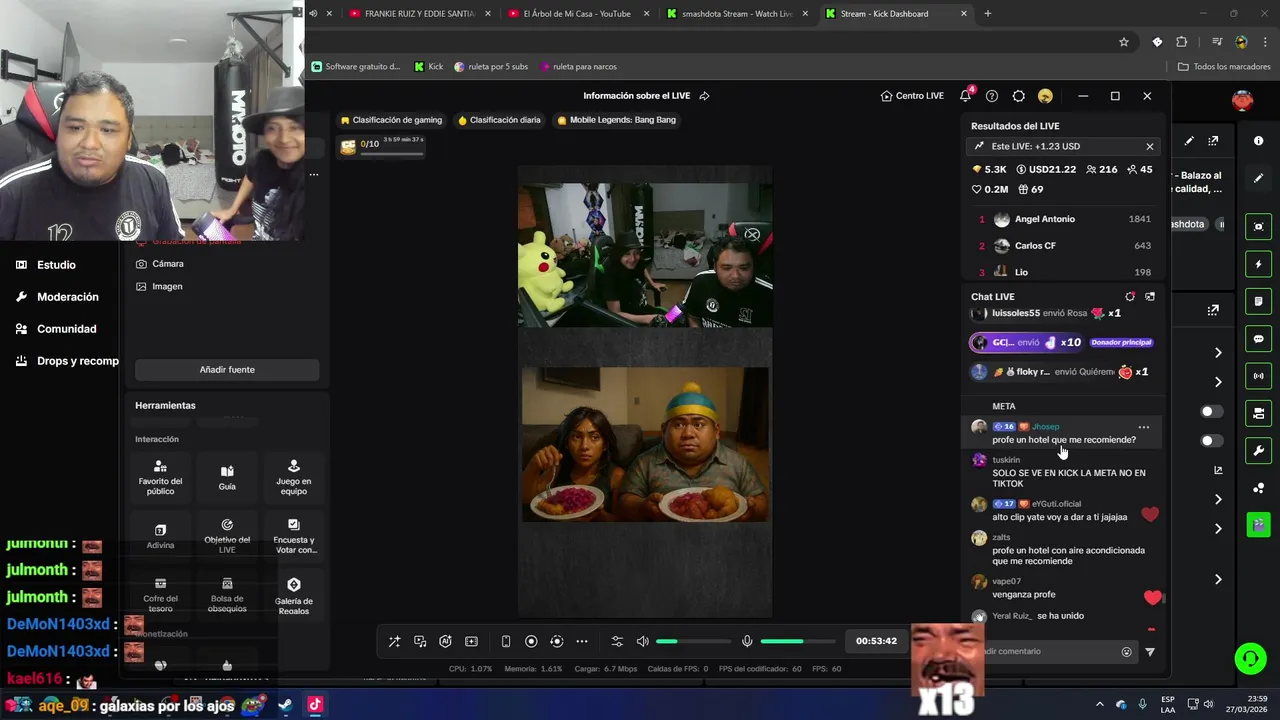Pop out the Chat LIVE window
Image resolution: width=1280 pixels, height=720 pixels.
click(x=1150, y=296)
